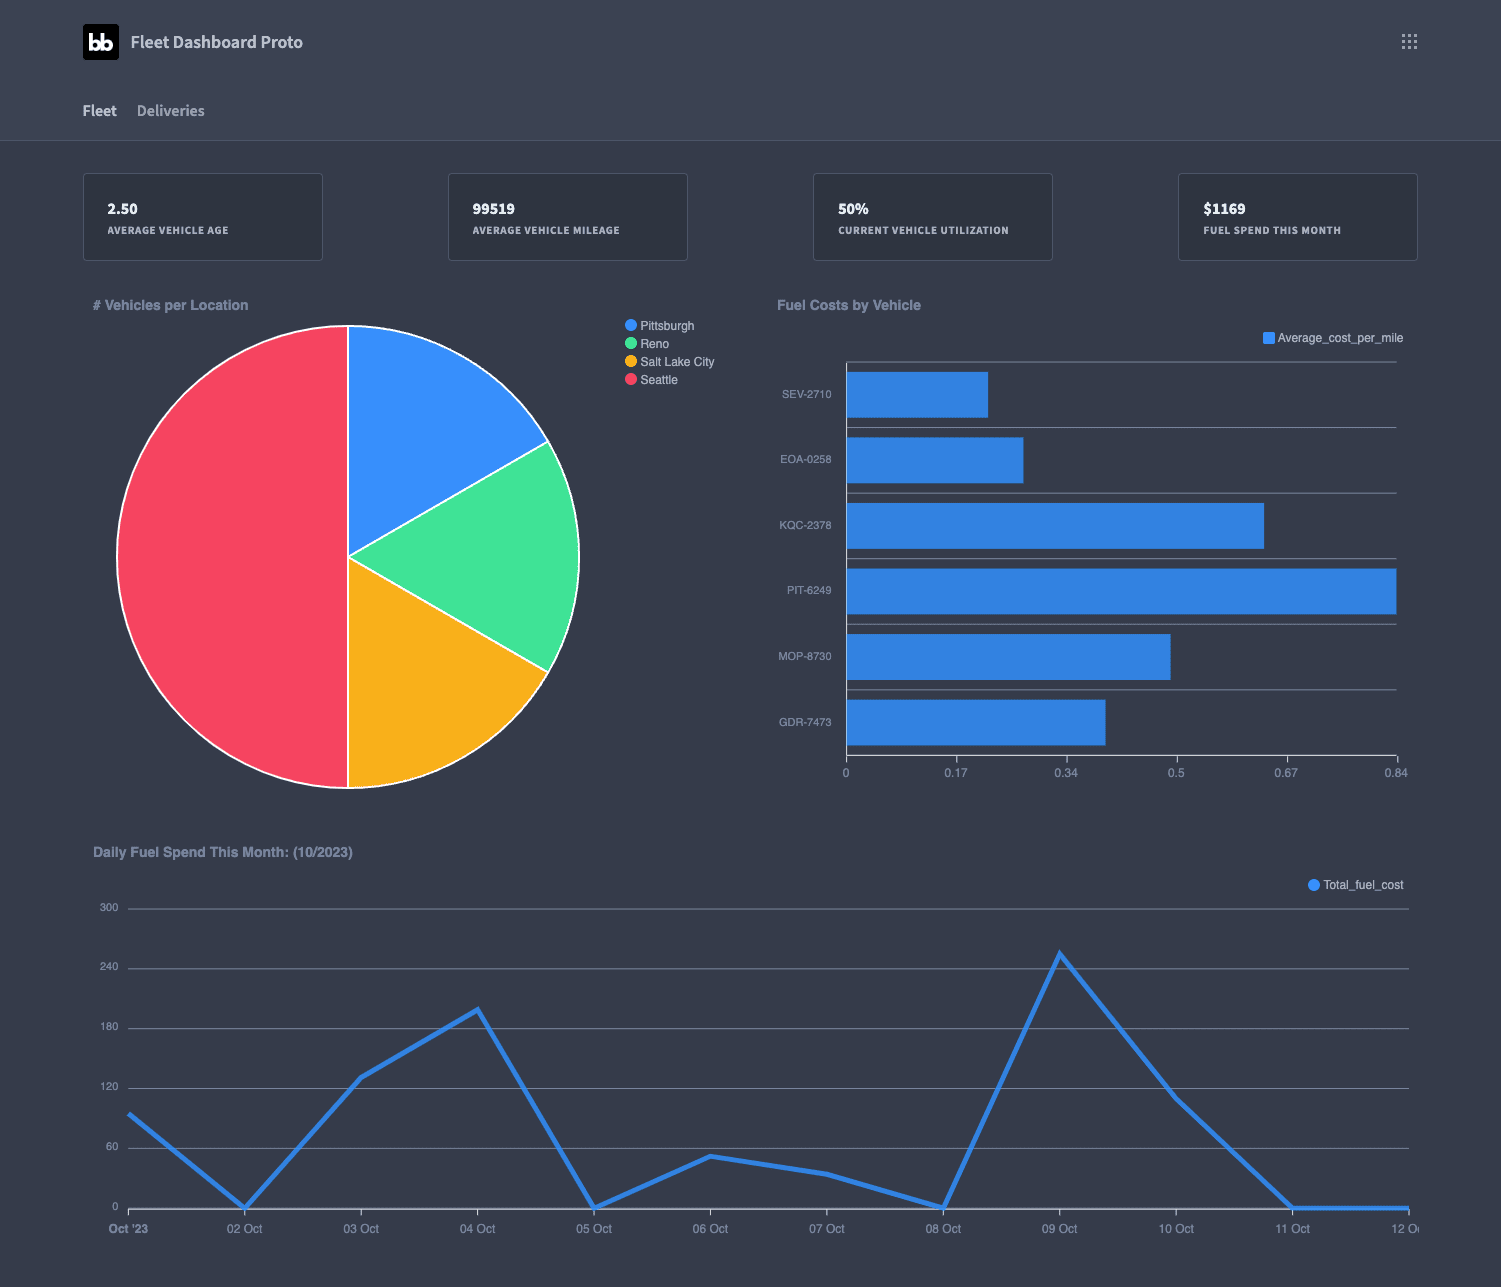Toggle Total_fuel_cost legend series
The image size is (1501, 1287).
[x=1356, y=885]
